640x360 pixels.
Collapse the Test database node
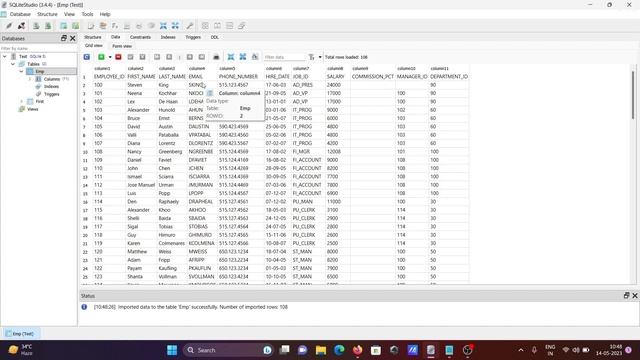coord(5,56)
